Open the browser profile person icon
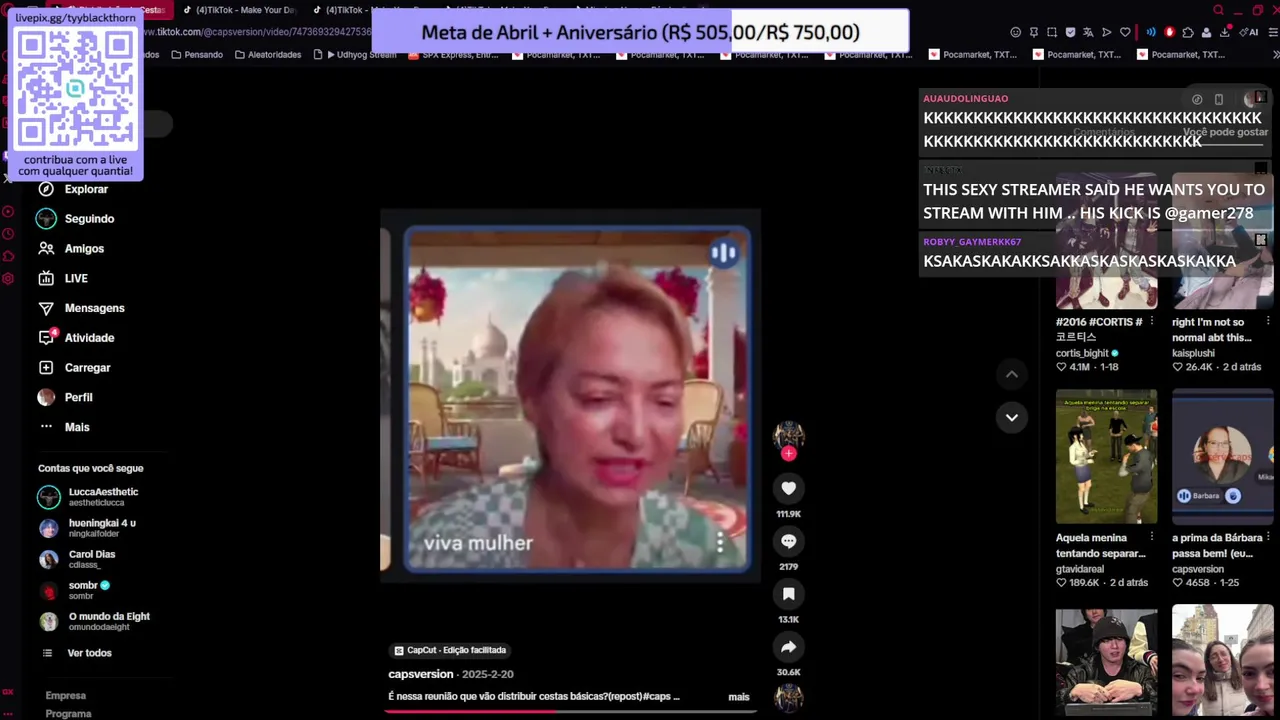Screen dimensions: 1280x720 [1206, 32]
